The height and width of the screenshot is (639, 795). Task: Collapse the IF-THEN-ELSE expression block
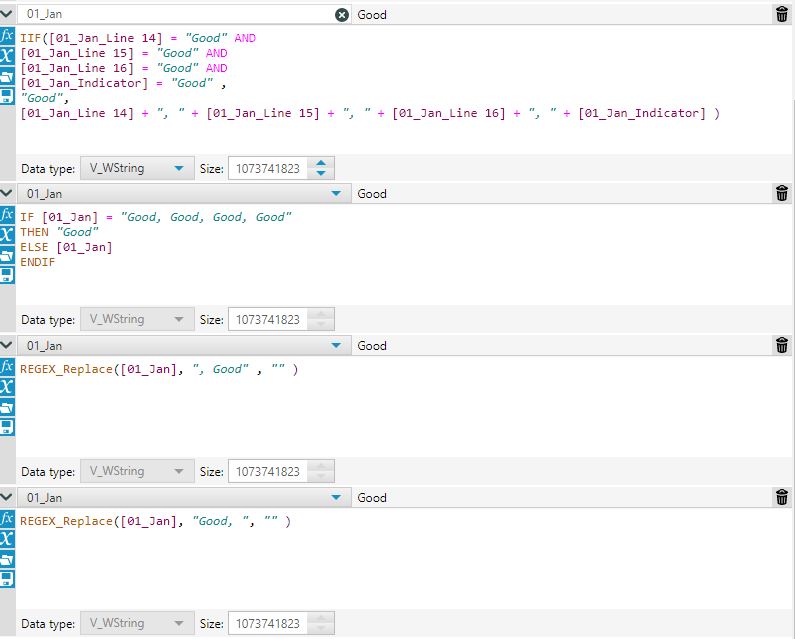pyautogui.click(x=7, y=193)
